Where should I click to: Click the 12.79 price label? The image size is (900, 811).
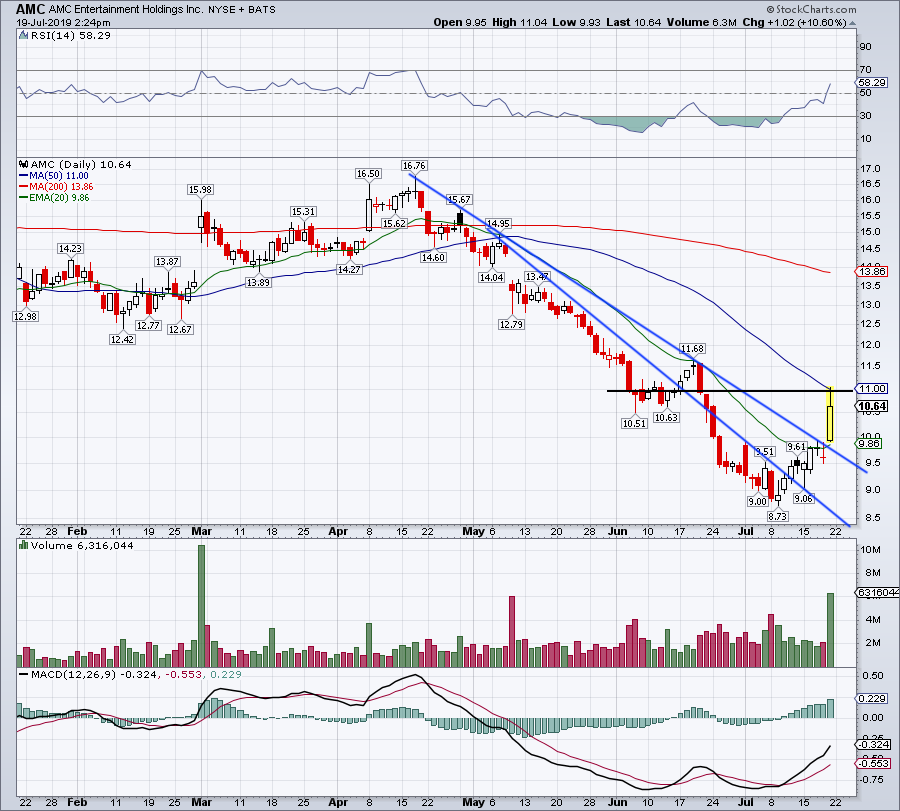[511, 324]
